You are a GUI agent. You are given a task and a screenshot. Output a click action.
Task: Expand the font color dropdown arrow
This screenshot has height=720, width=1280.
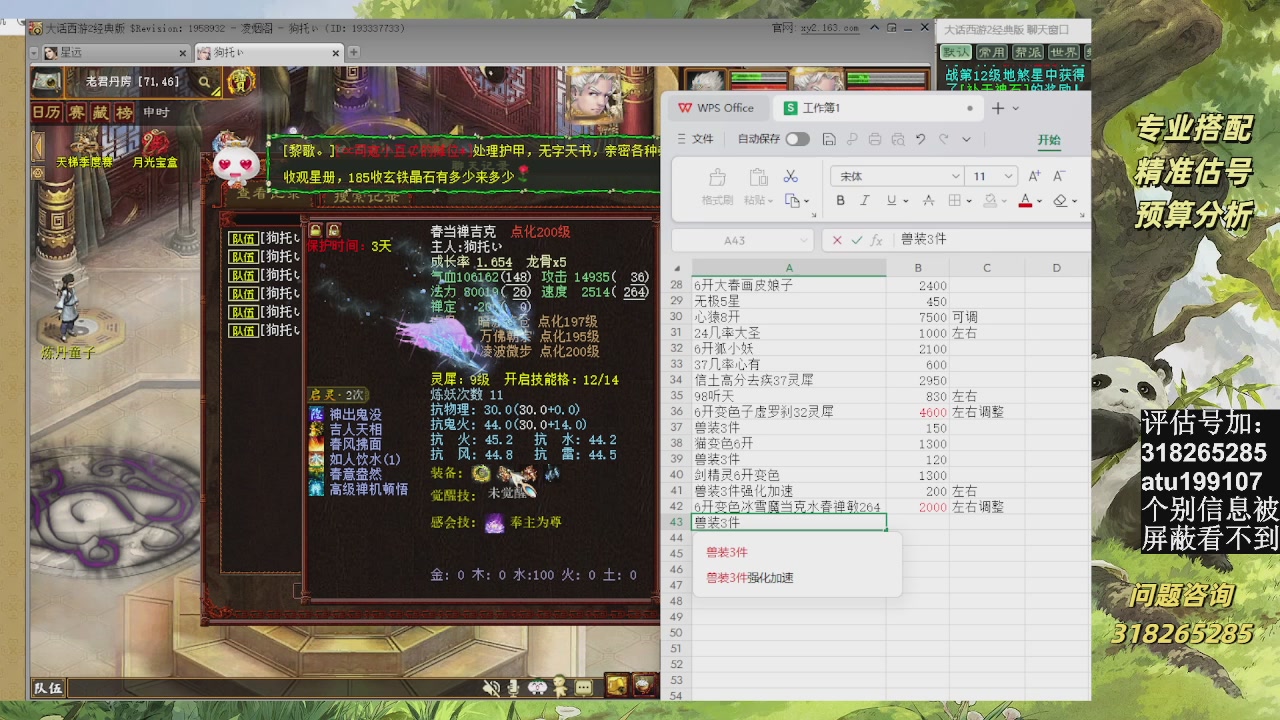[x=1039, y=201]
